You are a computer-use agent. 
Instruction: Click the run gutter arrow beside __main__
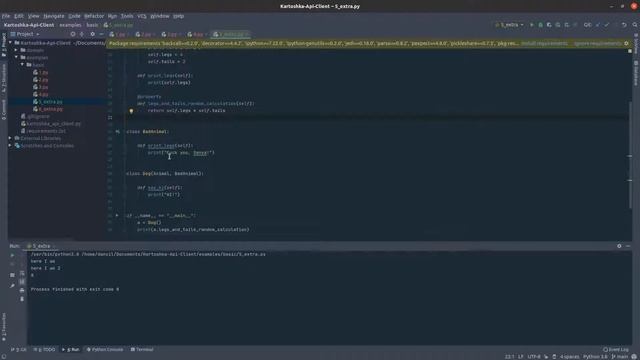(117, 216)
